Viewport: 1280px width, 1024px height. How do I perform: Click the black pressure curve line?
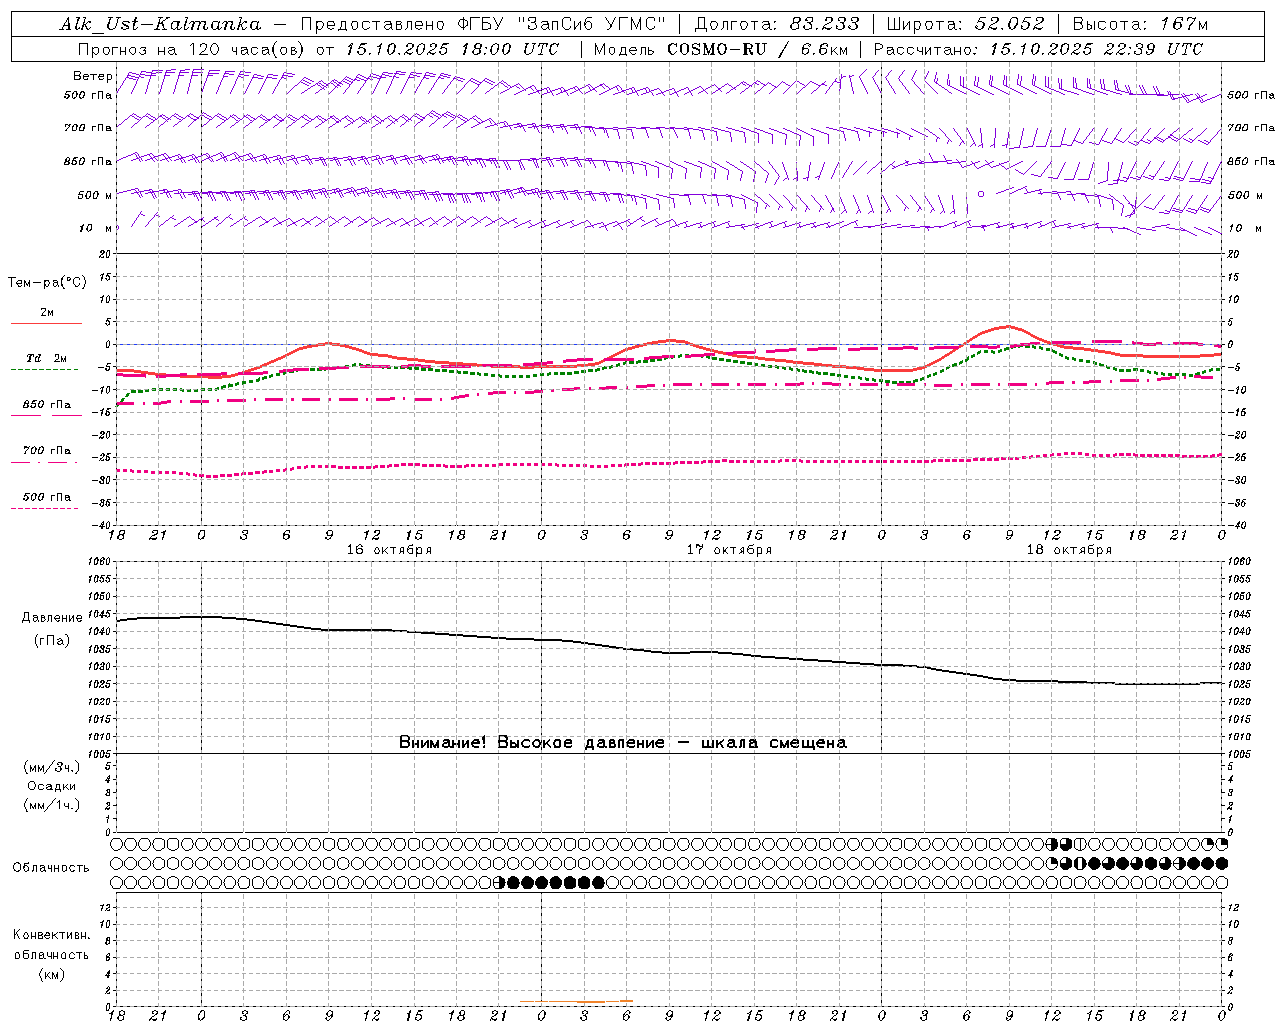click(x=670, y=652)
